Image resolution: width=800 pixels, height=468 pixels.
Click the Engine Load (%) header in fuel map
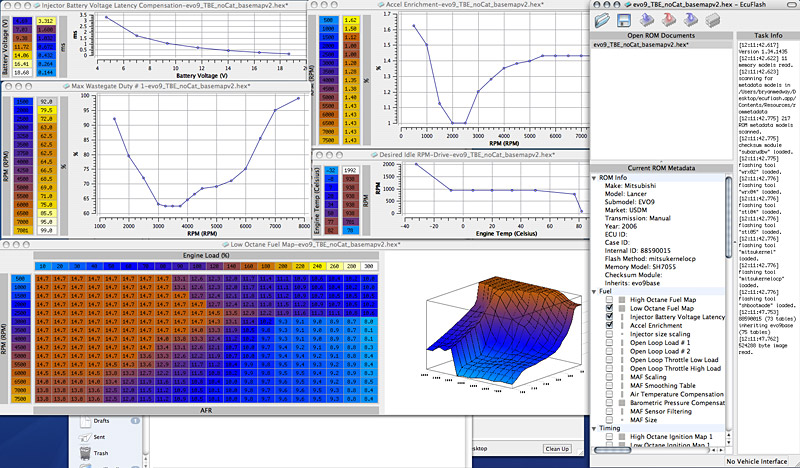(206, 255)
